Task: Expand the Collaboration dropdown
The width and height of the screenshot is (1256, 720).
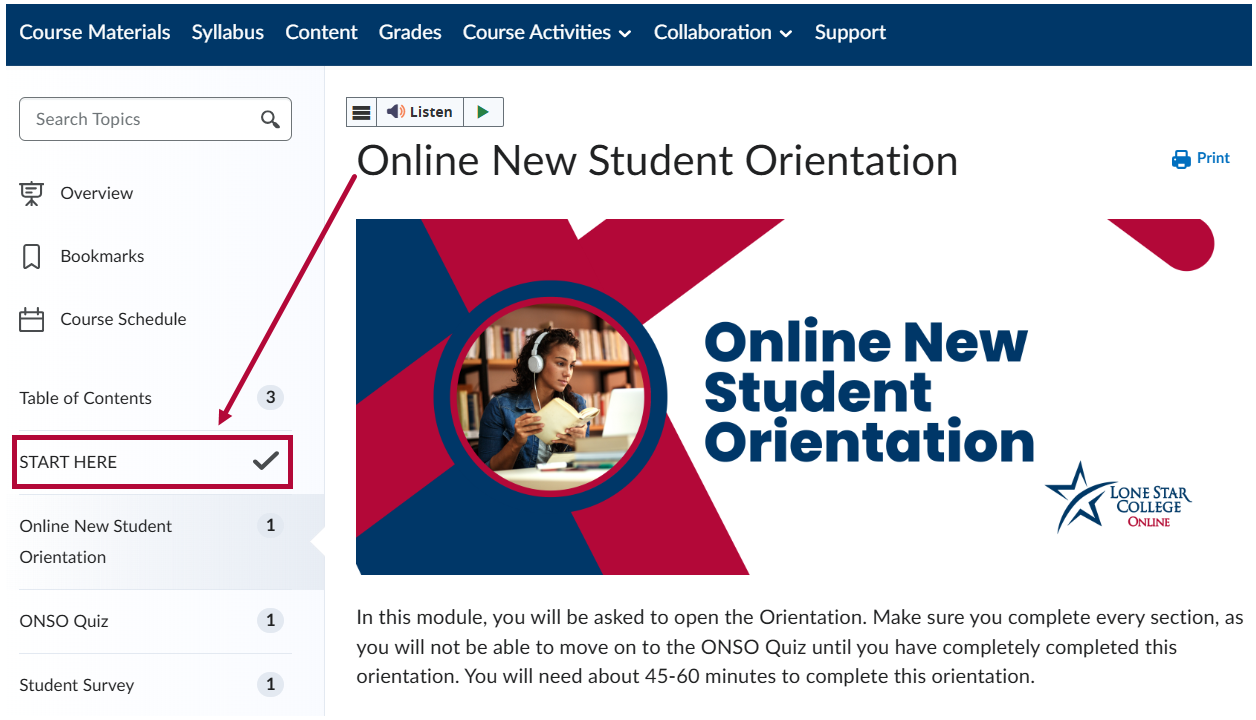Action: [x=722, y=32]
